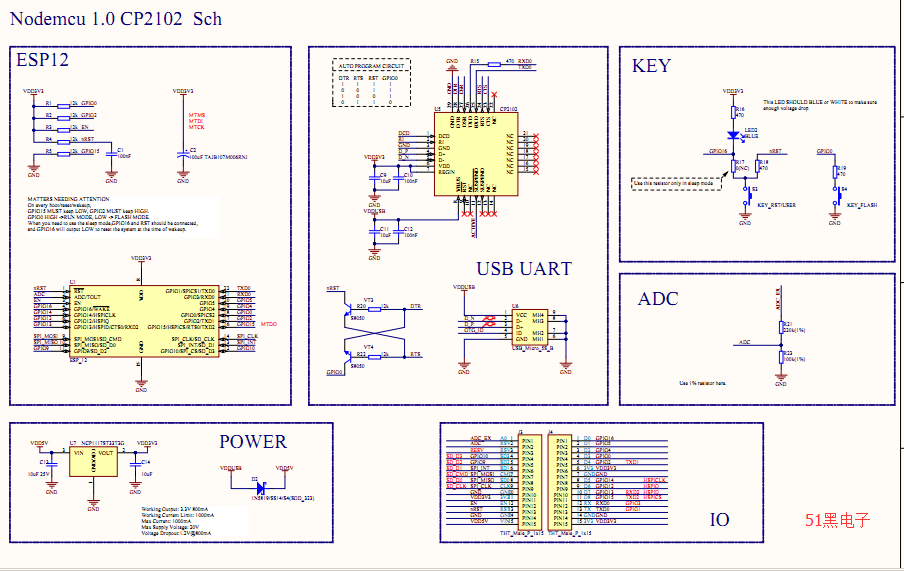Select the C14 capacitor near VOUT
The image size is (904, 571).
tap(135, 464)
